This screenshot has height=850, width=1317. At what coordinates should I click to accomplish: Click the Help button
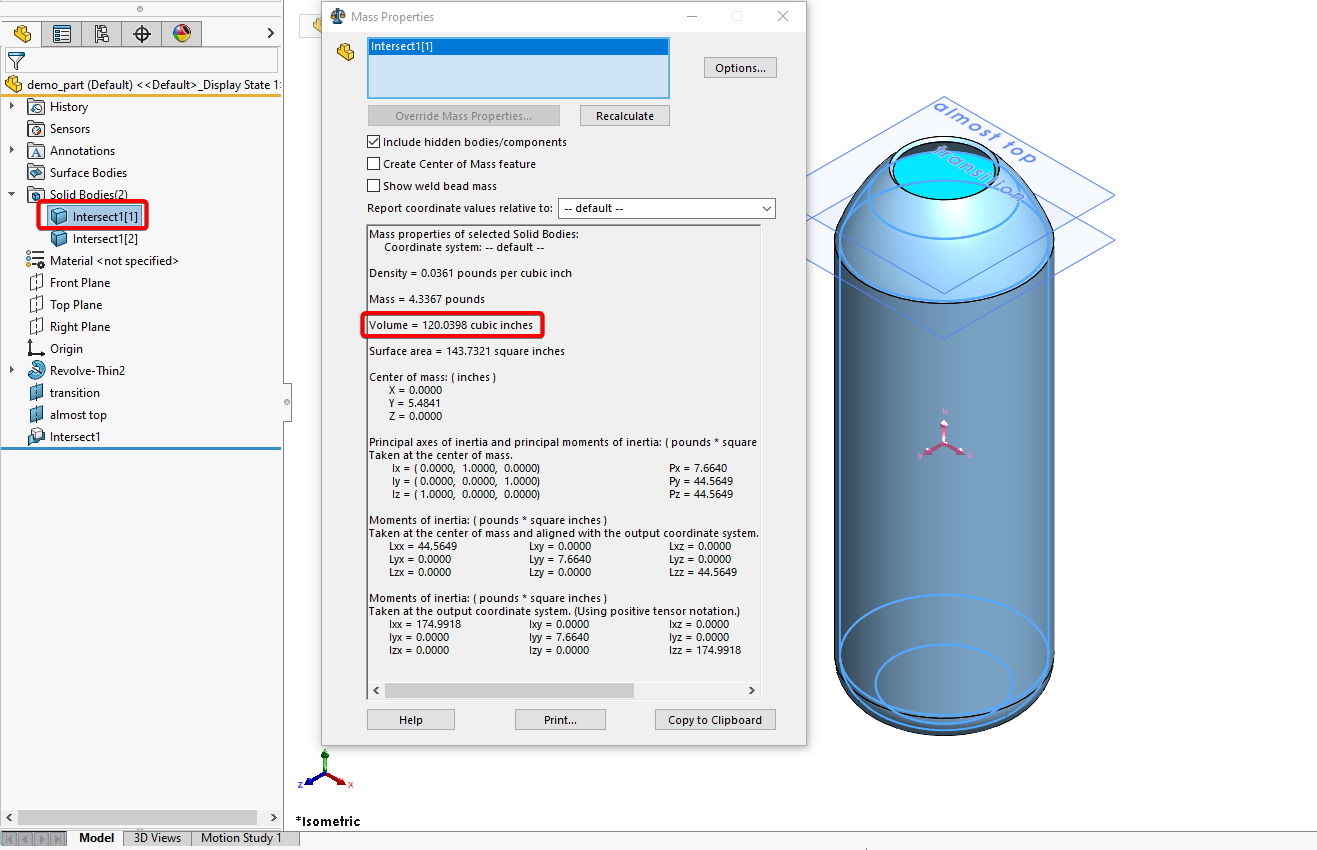411,720
